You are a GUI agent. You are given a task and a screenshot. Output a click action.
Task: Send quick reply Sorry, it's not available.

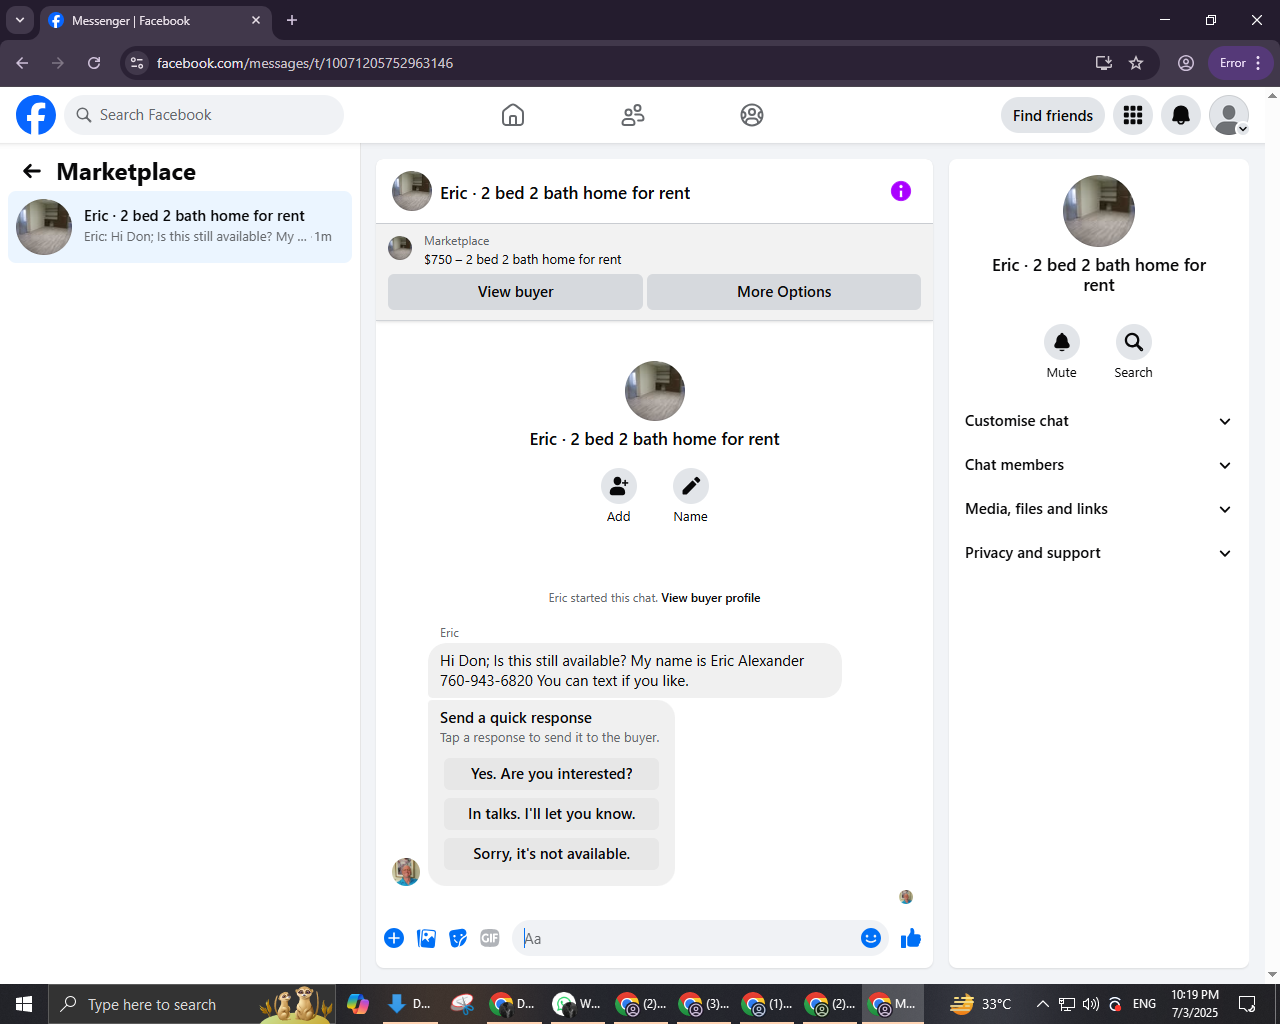[x=552, y=854]
